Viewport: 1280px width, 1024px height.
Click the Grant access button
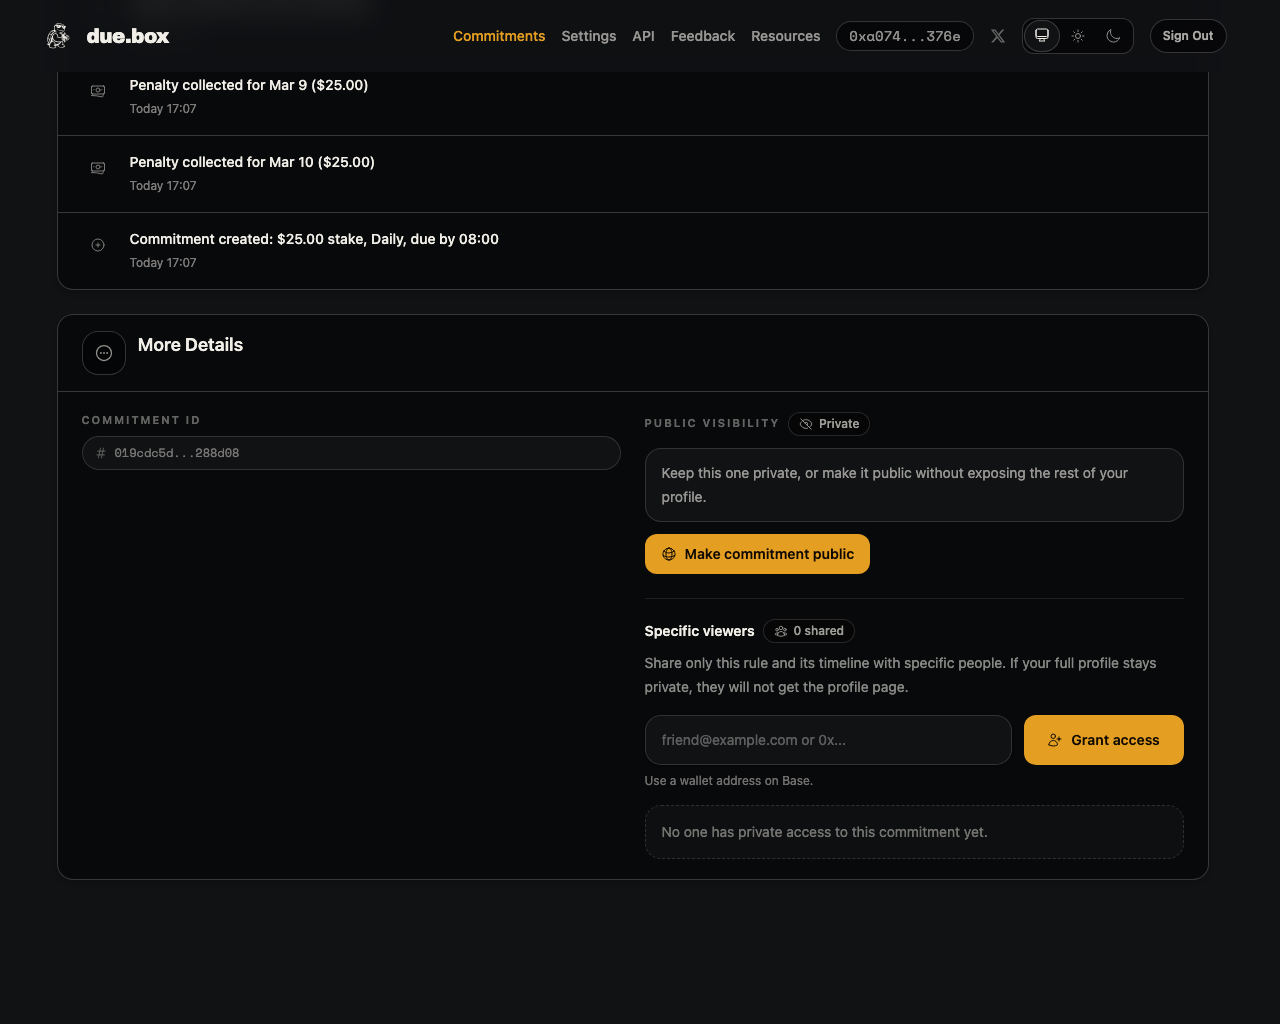[1103, 740]
